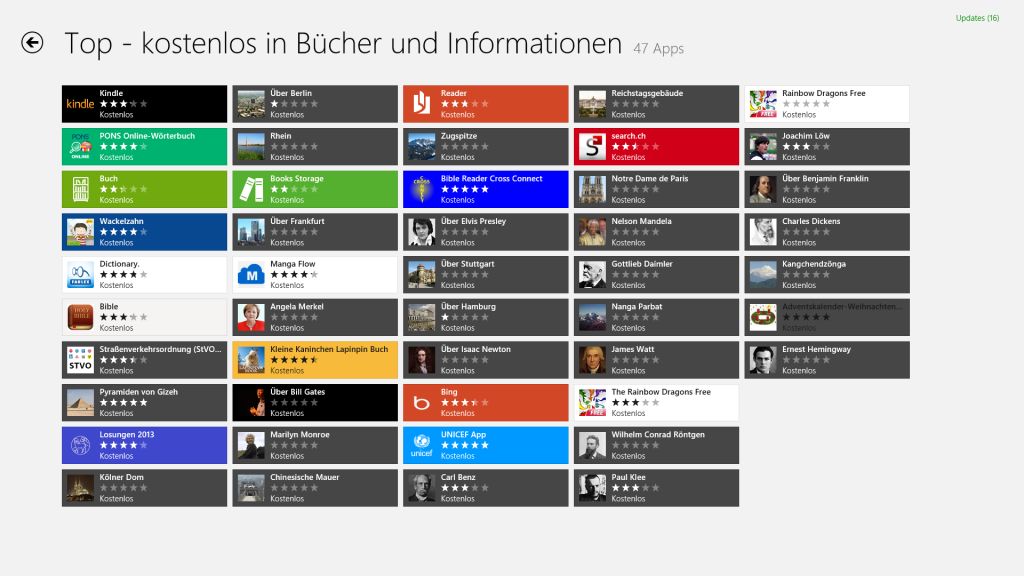The image size is (1024, 576).
Task: Open the Rhein app thumbnail
Action: [251, 146]
